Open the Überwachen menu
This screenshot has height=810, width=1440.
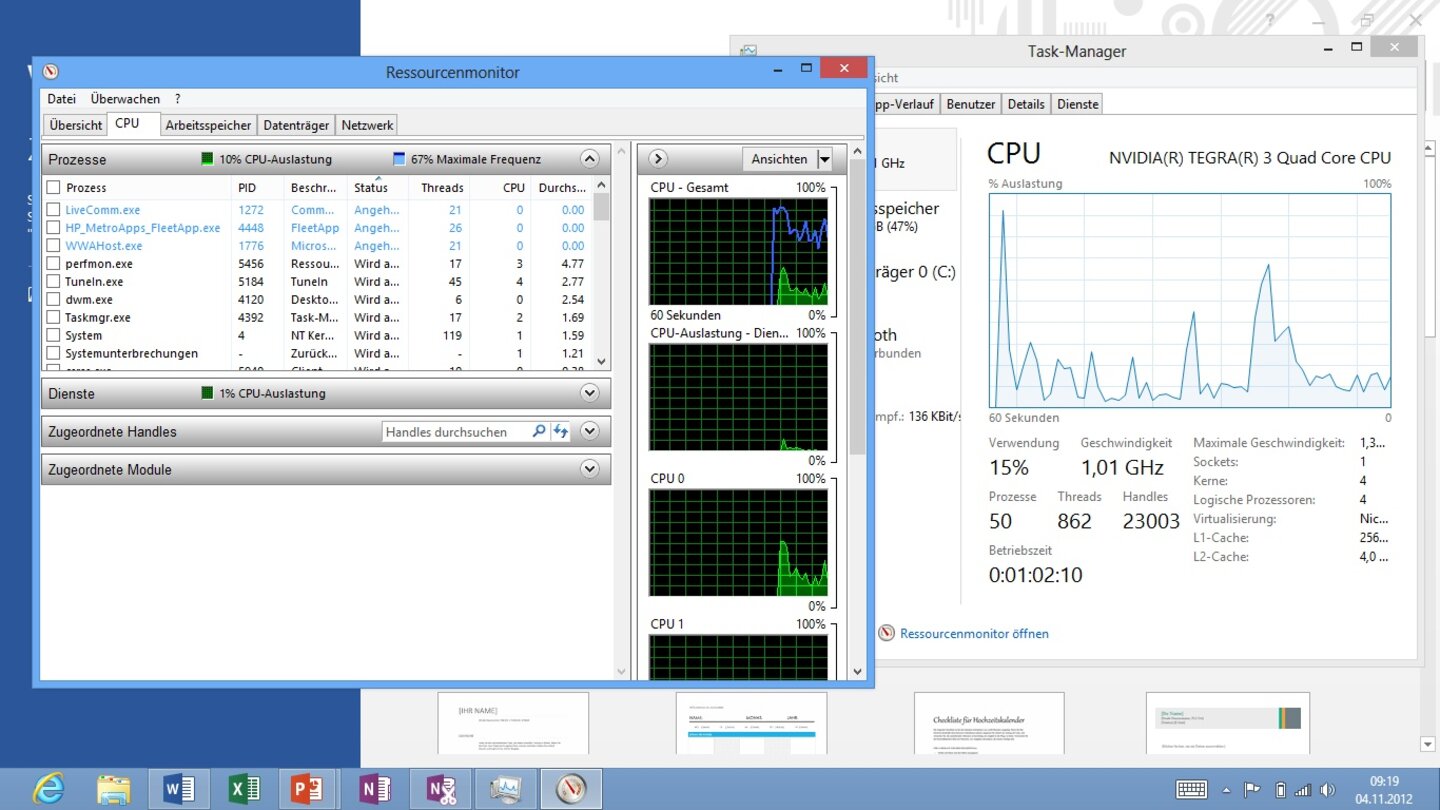tap(125, 99)
